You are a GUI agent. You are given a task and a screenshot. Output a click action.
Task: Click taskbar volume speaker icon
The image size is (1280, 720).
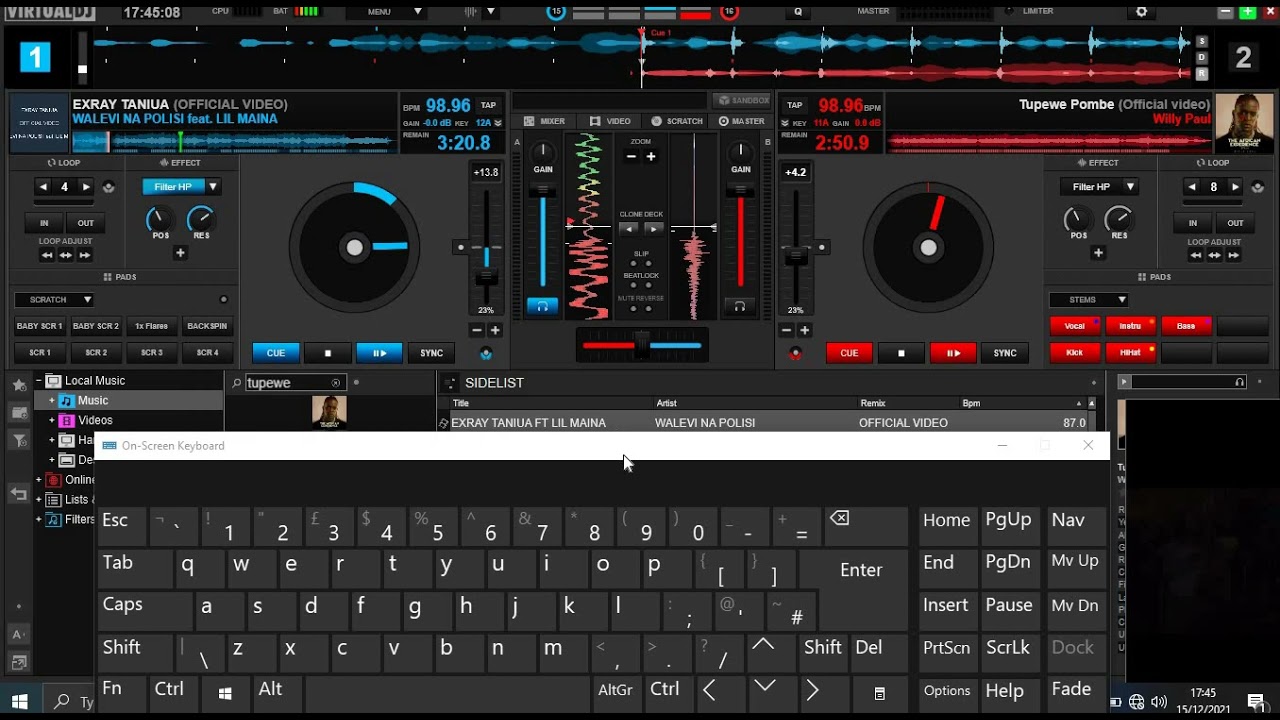[1159, 701]
